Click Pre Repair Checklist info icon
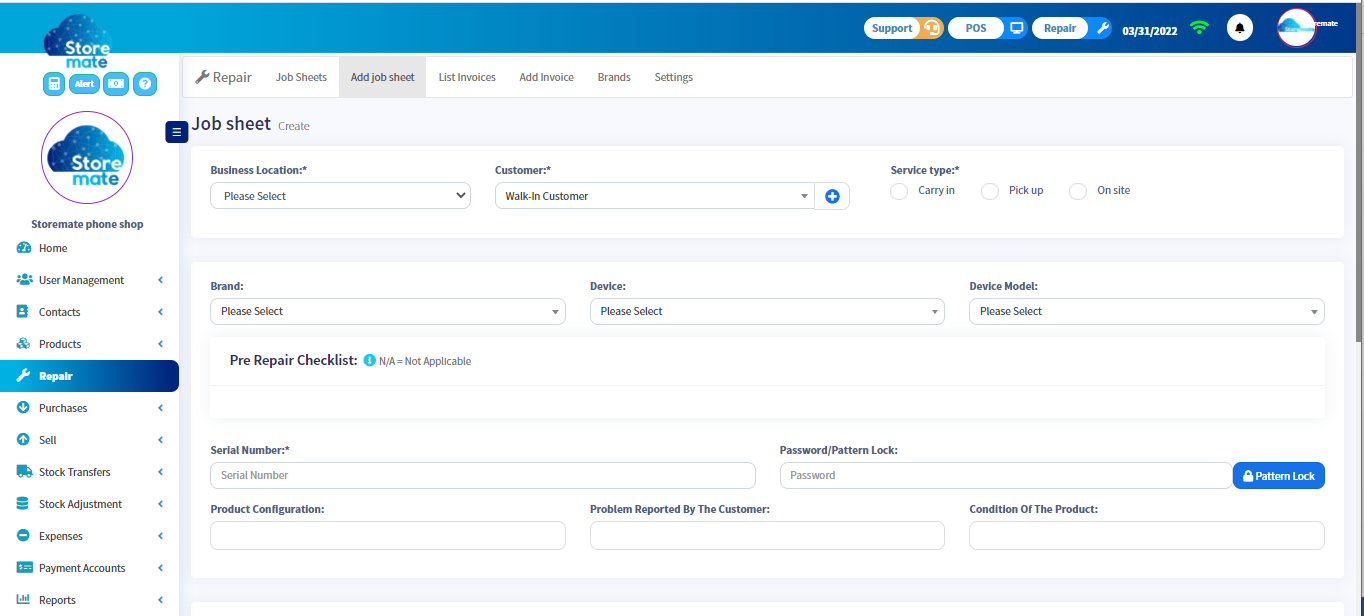This screenshot has height=616, width=1364. coord(369,360)
